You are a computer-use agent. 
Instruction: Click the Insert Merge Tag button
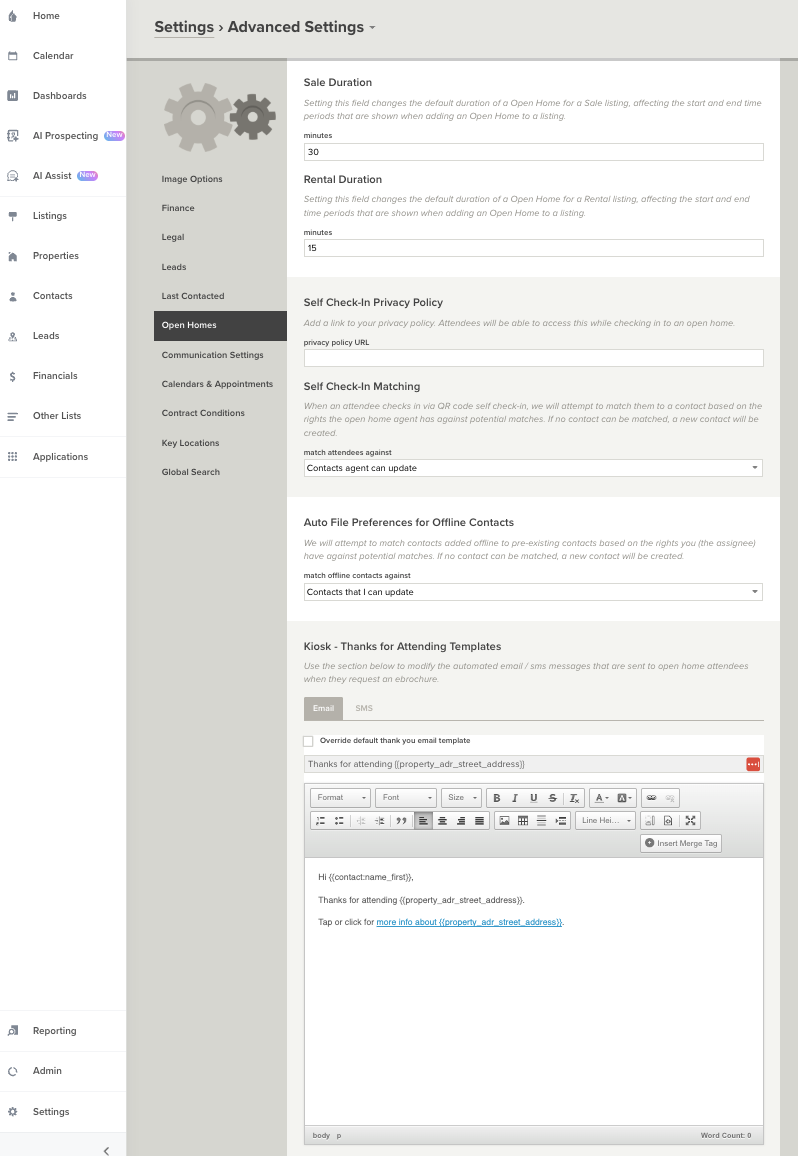click(681, 843)
